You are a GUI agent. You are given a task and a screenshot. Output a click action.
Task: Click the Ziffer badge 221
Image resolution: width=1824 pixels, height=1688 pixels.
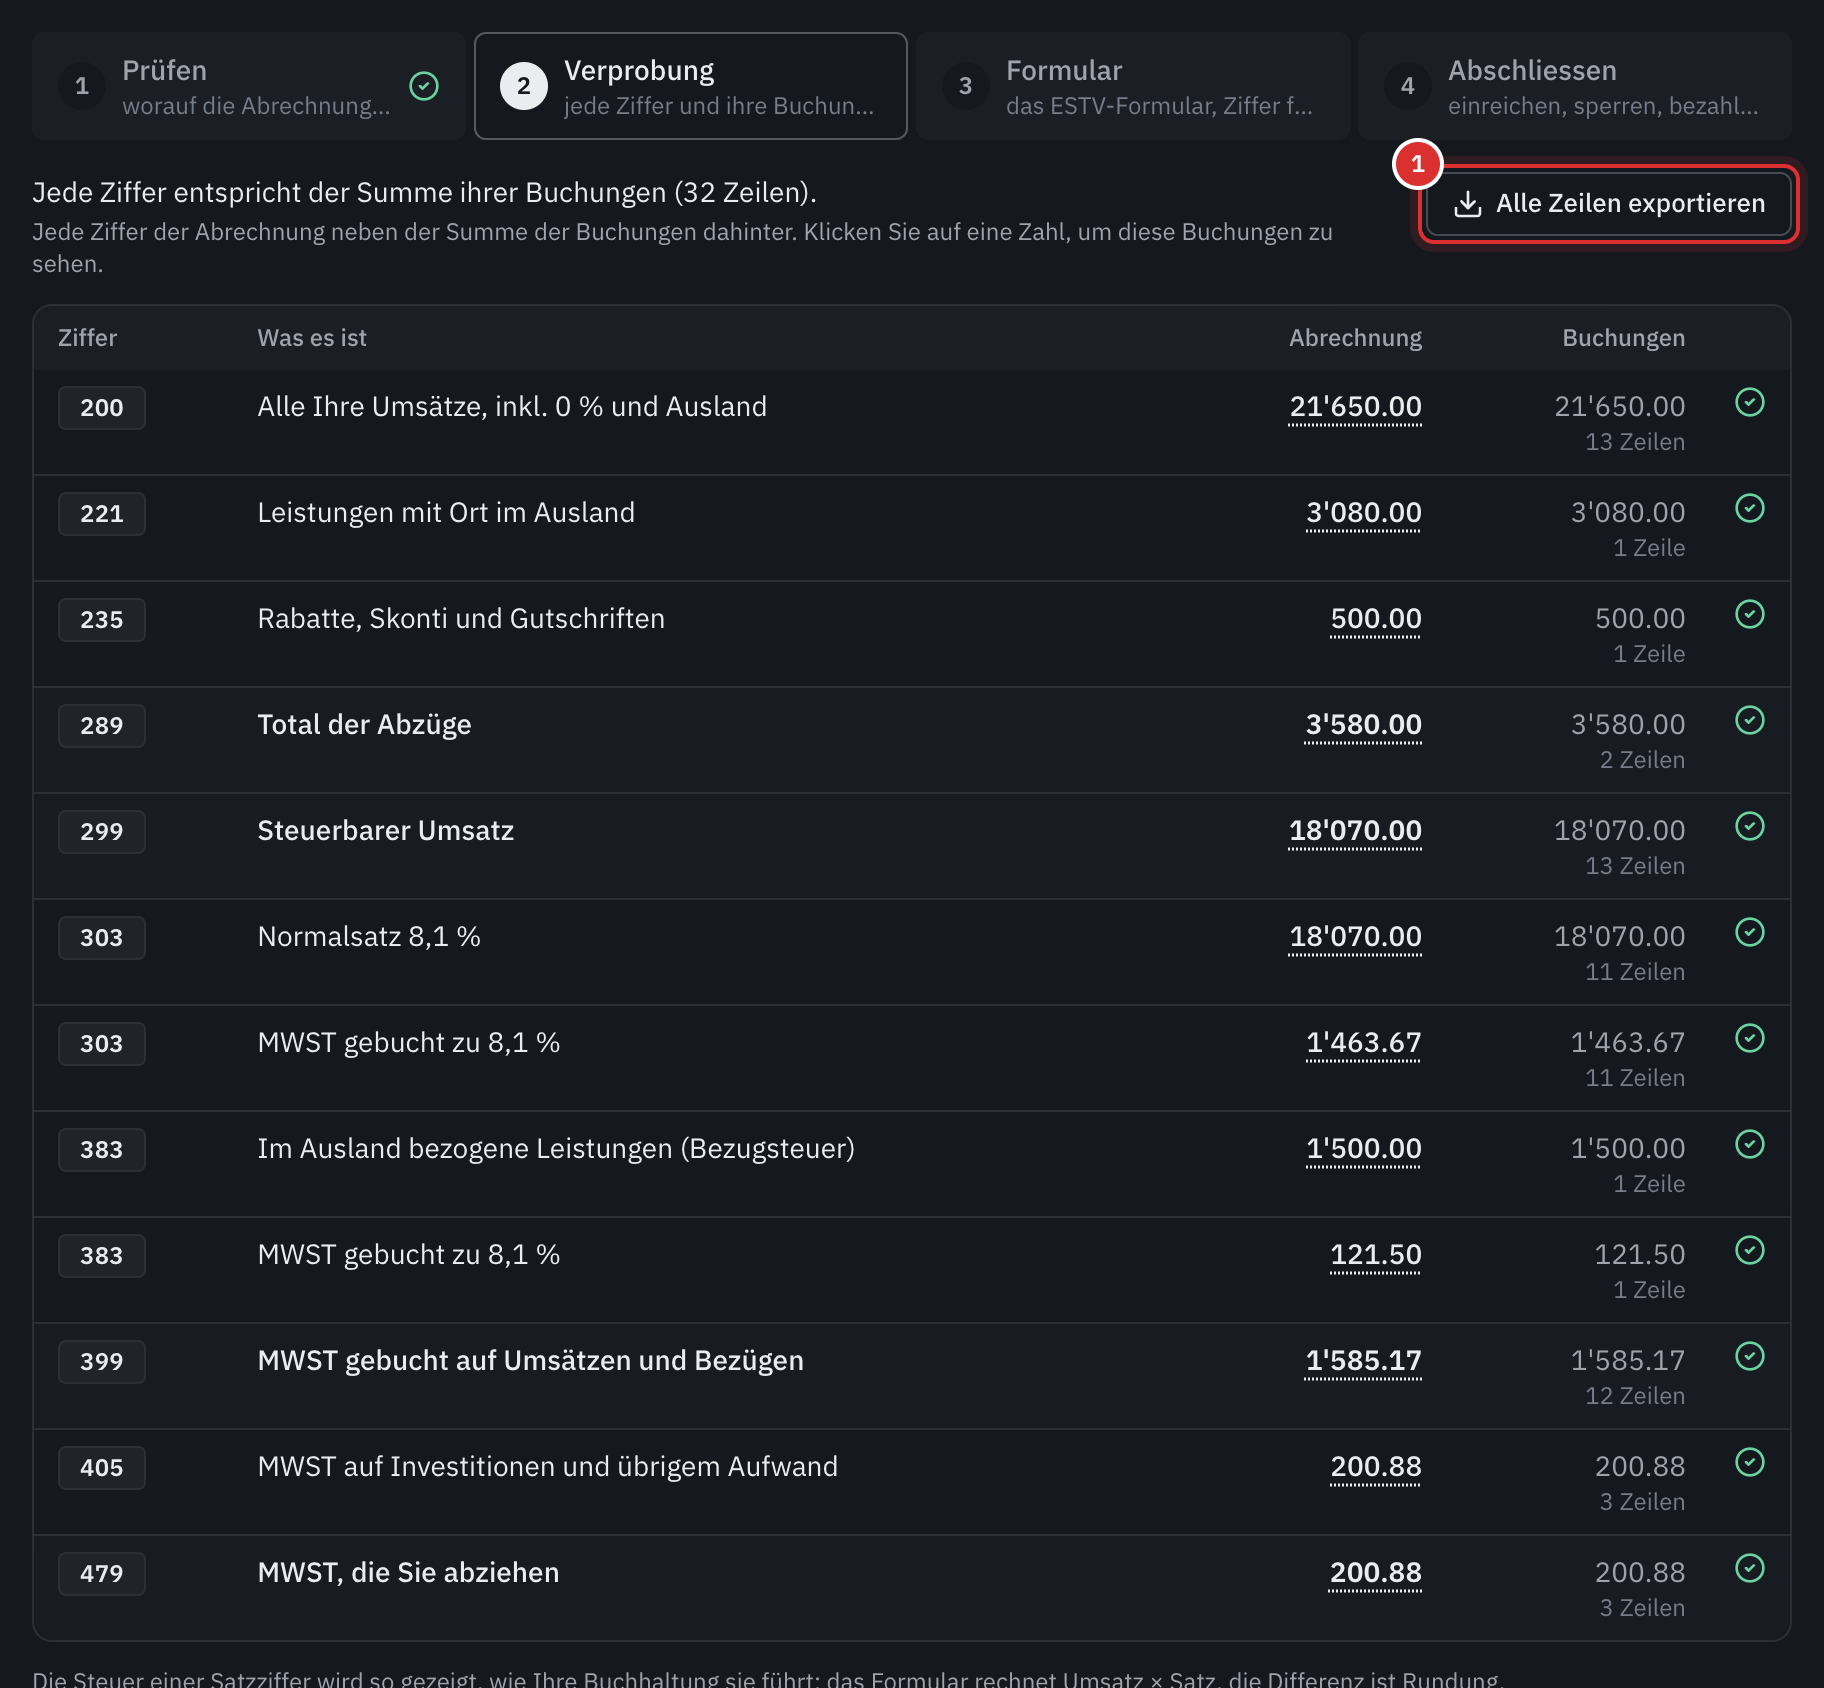(x=102, y=514)
